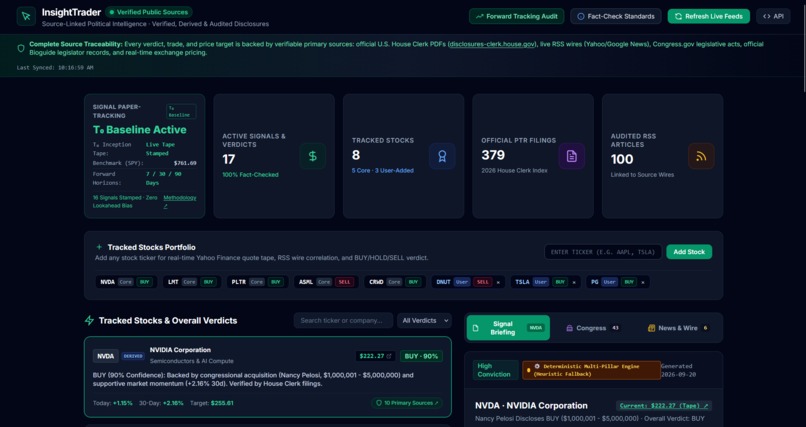Image resolution: width=806 pixels, height=427 pixels.
Task: Click Refresh Live Feeds button
Action: [x=708, y=16]
